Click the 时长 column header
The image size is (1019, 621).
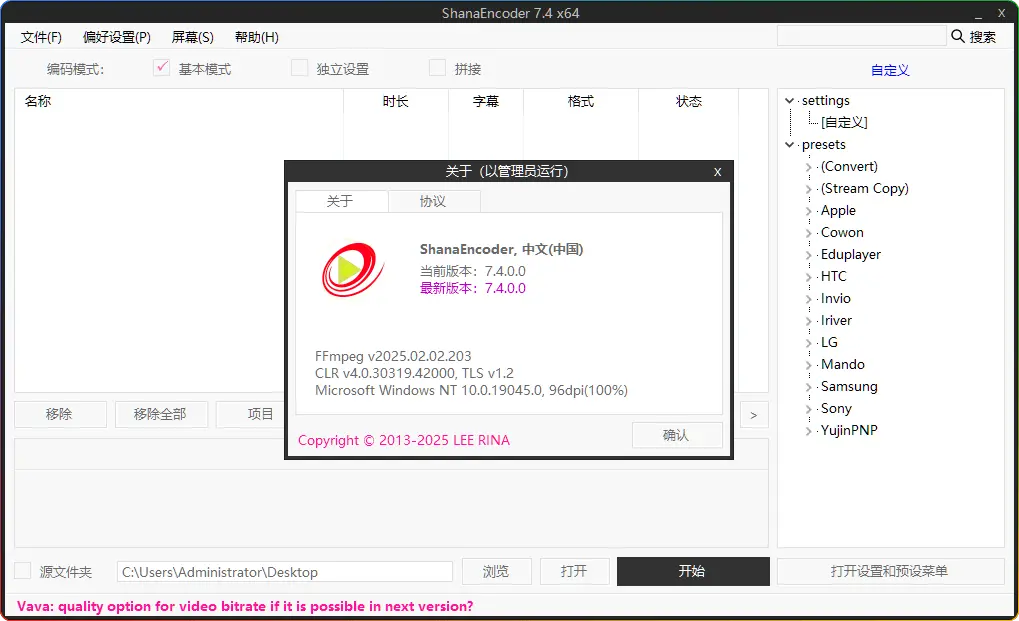pyautogui.click(x=396, y=101)
